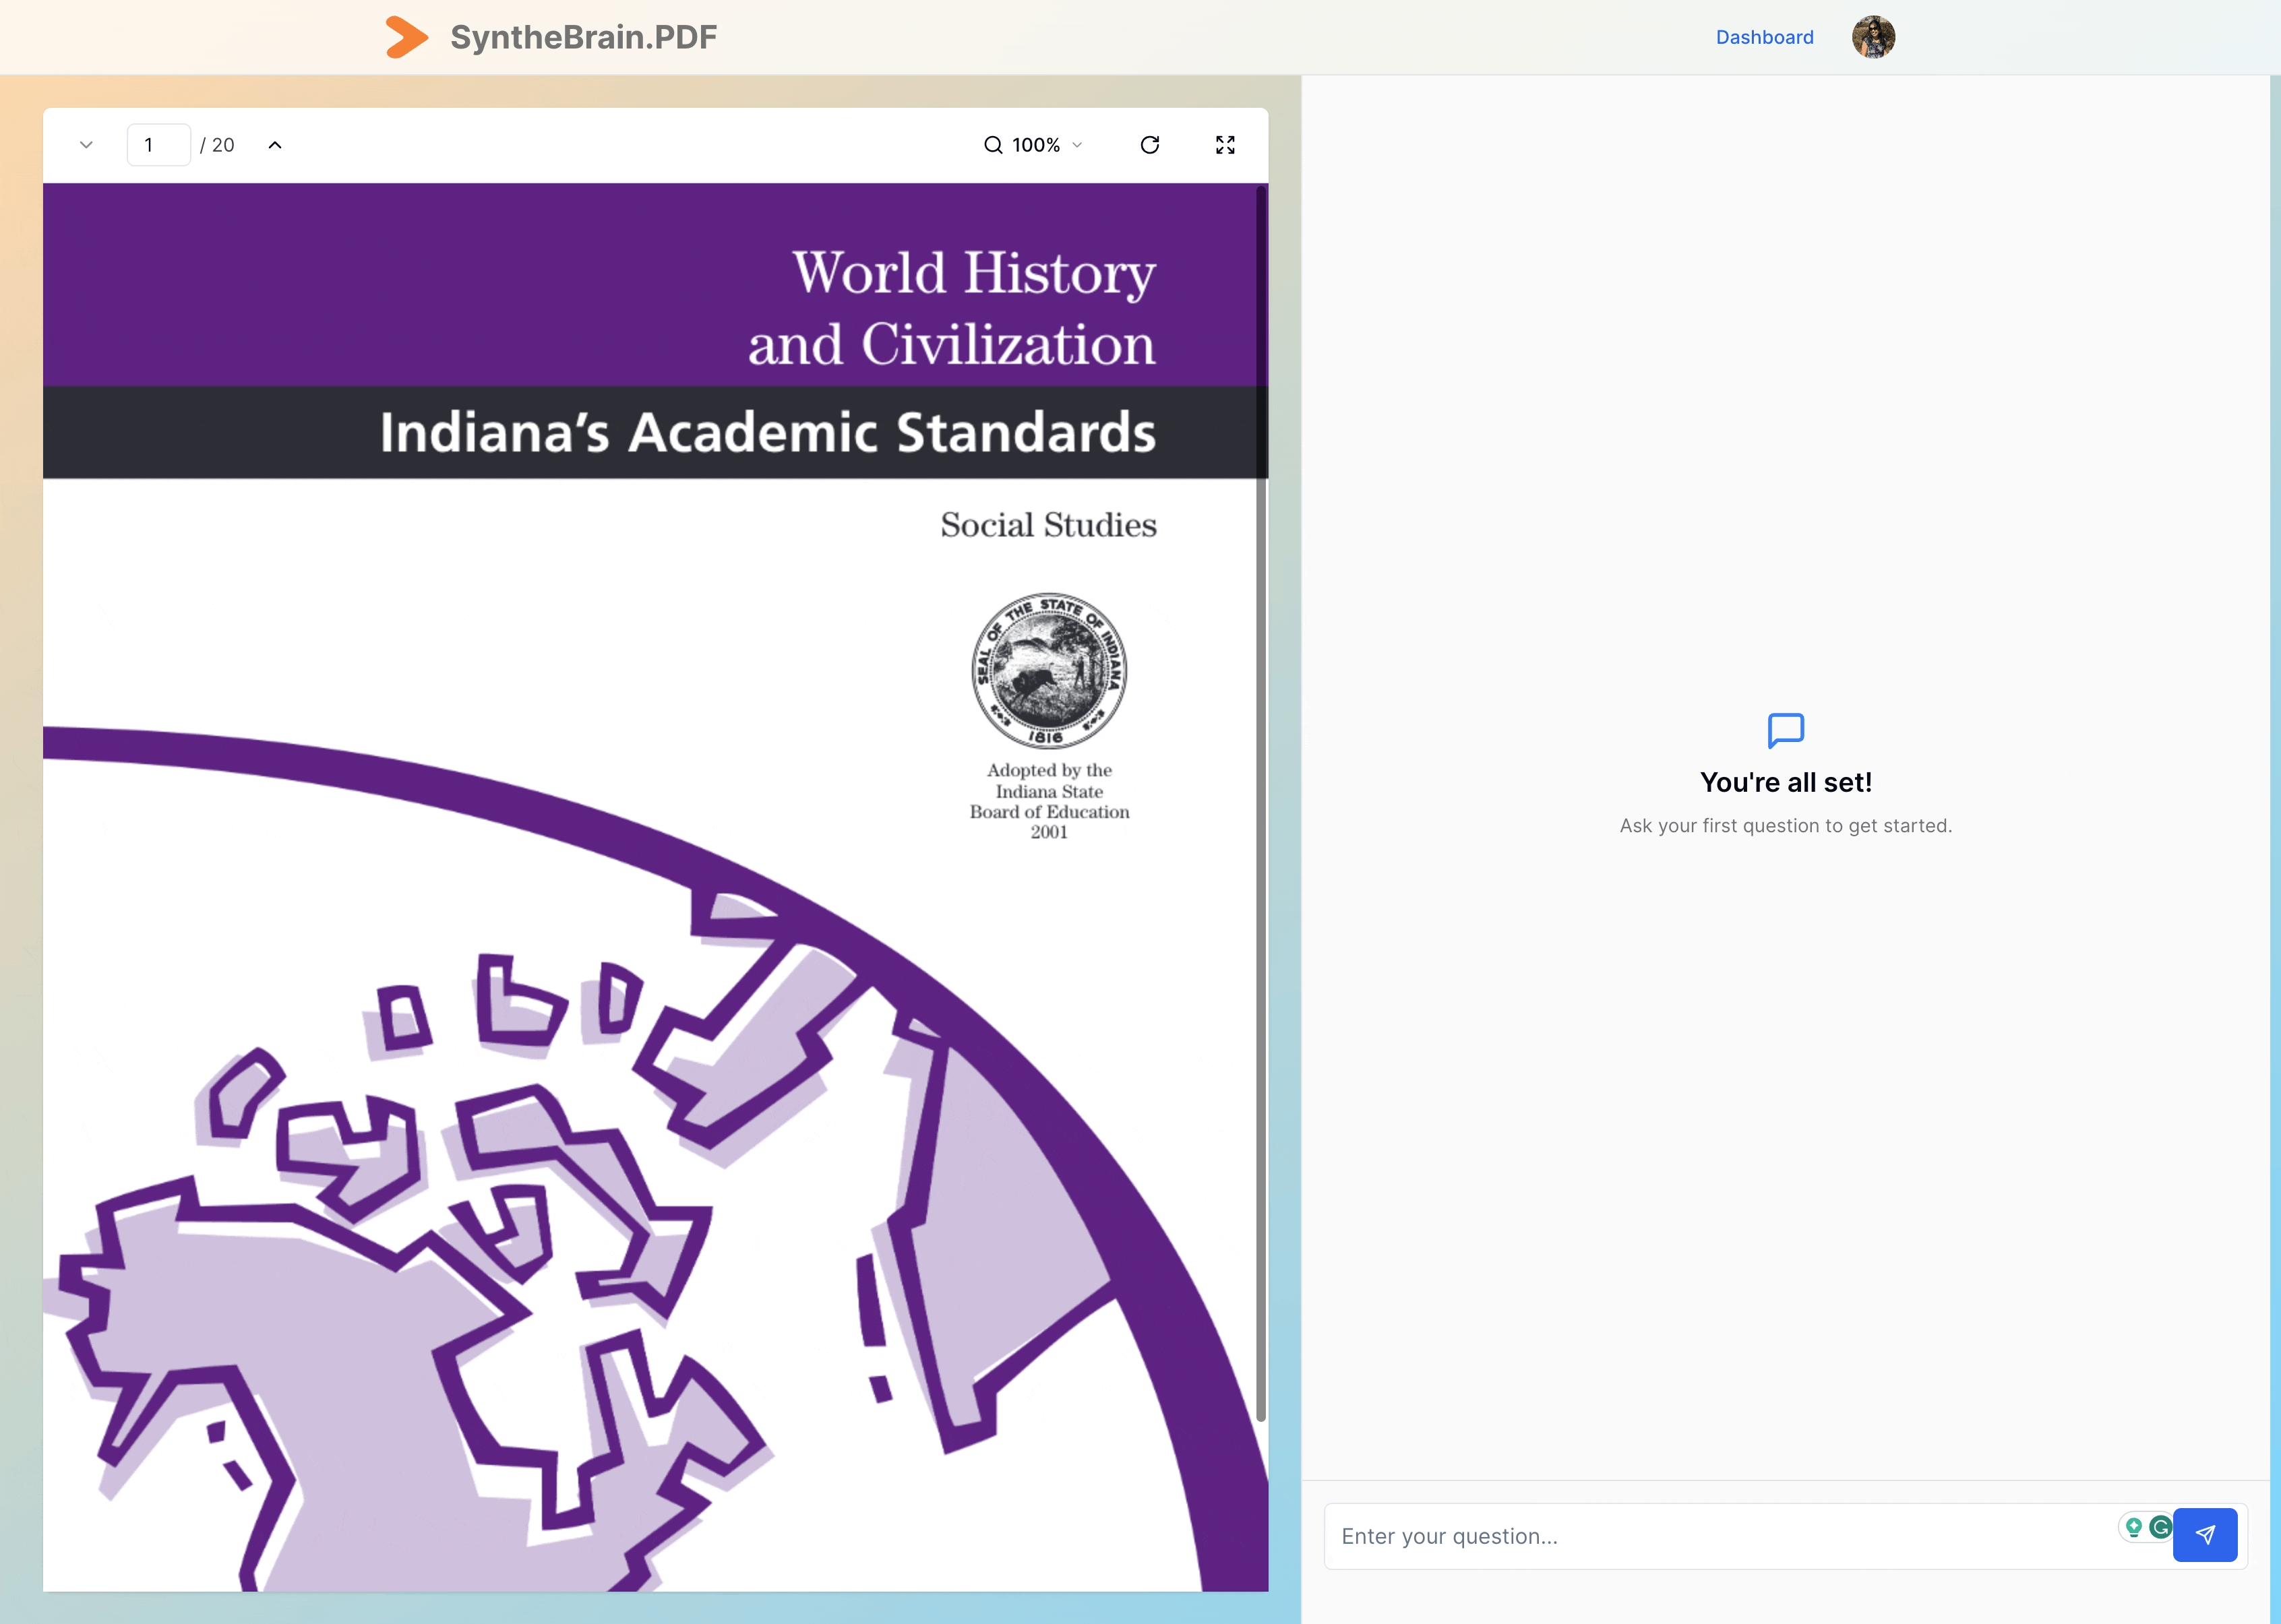Image resolution: width=2281 pixels, height=1624 pixels.
Task: Send the question with the paper plane button
Action: click(x=2205, y=1535)
